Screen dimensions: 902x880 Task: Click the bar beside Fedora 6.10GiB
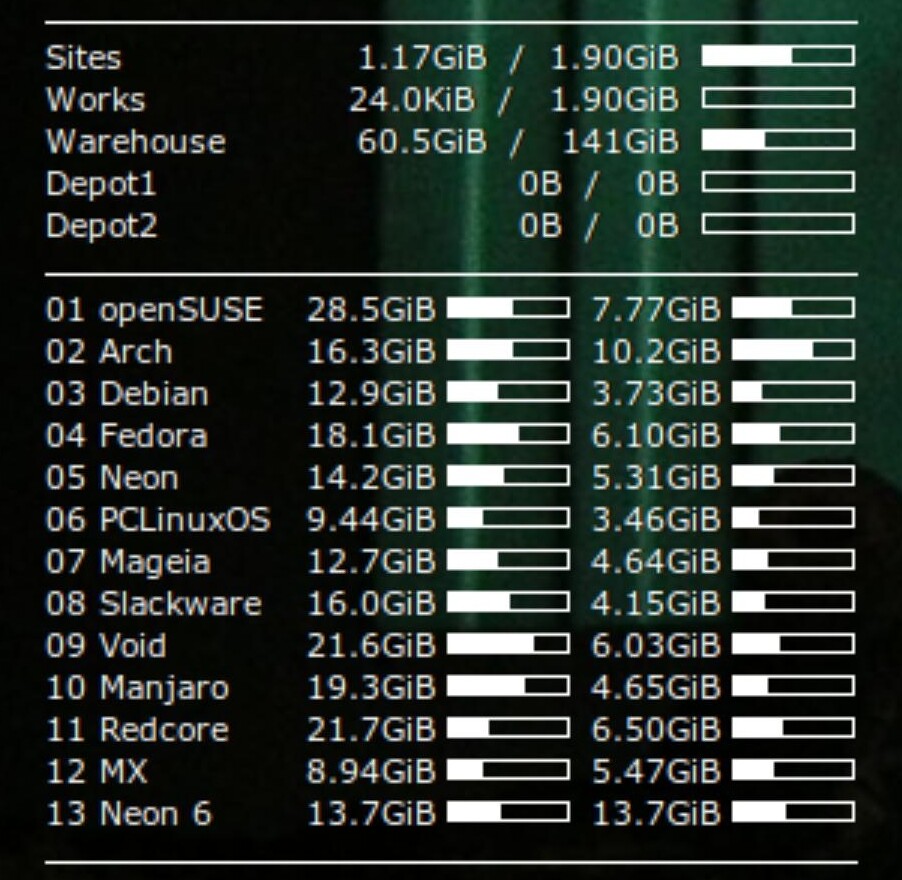pos(793,434)
